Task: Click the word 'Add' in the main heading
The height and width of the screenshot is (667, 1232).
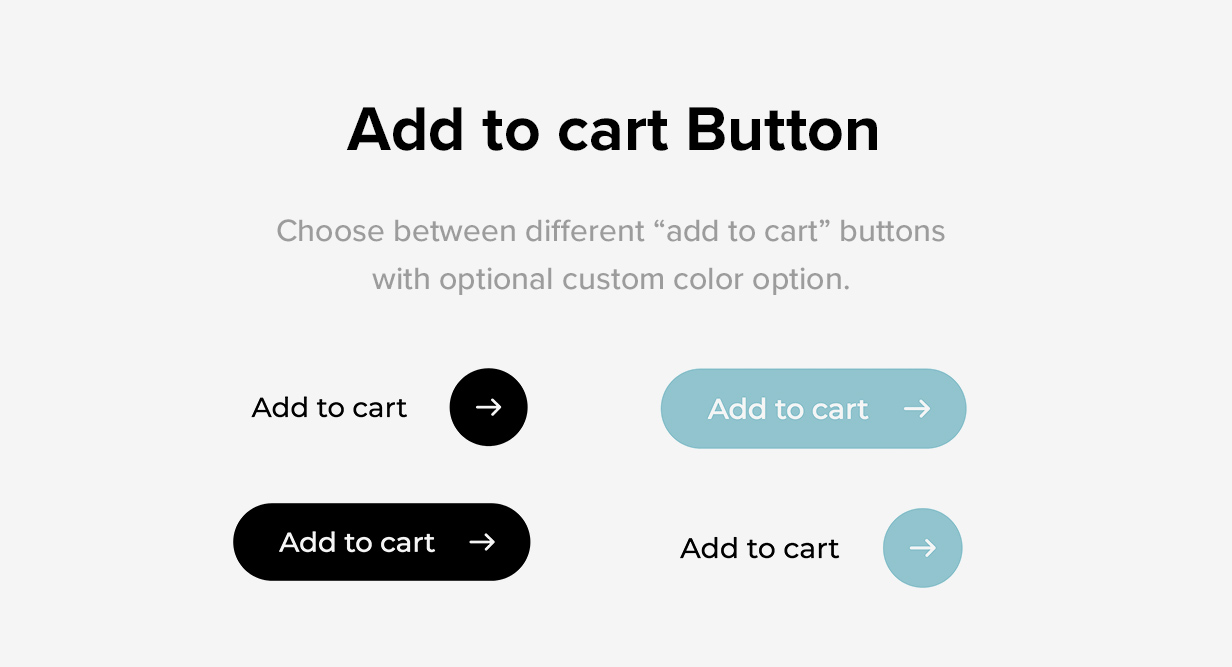Action: [405, 130]
